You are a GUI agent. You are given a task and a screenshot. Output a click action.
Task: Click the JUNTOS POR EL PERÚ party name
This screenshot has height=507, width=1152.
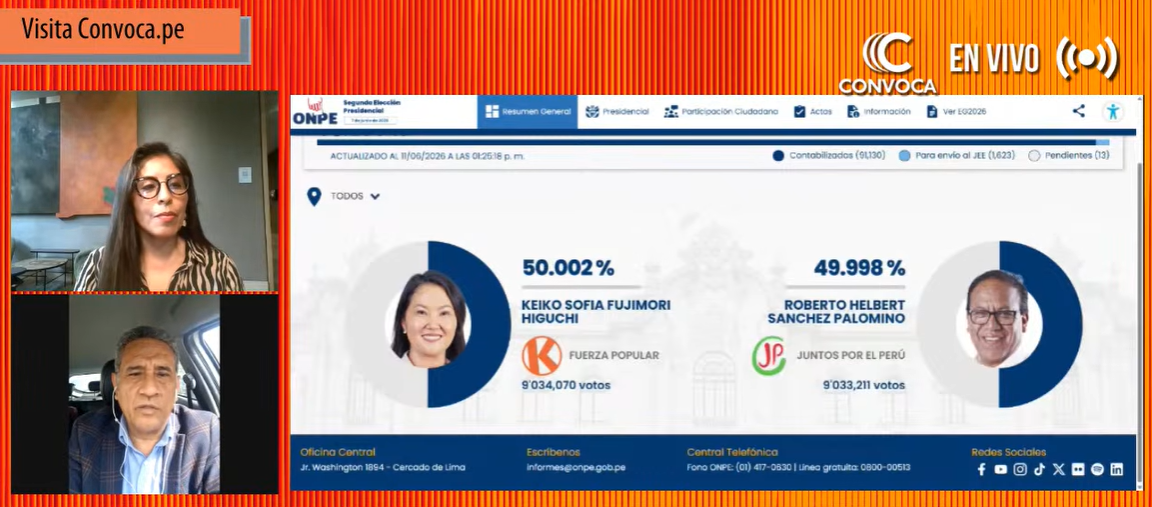click(x=851, y=356)
